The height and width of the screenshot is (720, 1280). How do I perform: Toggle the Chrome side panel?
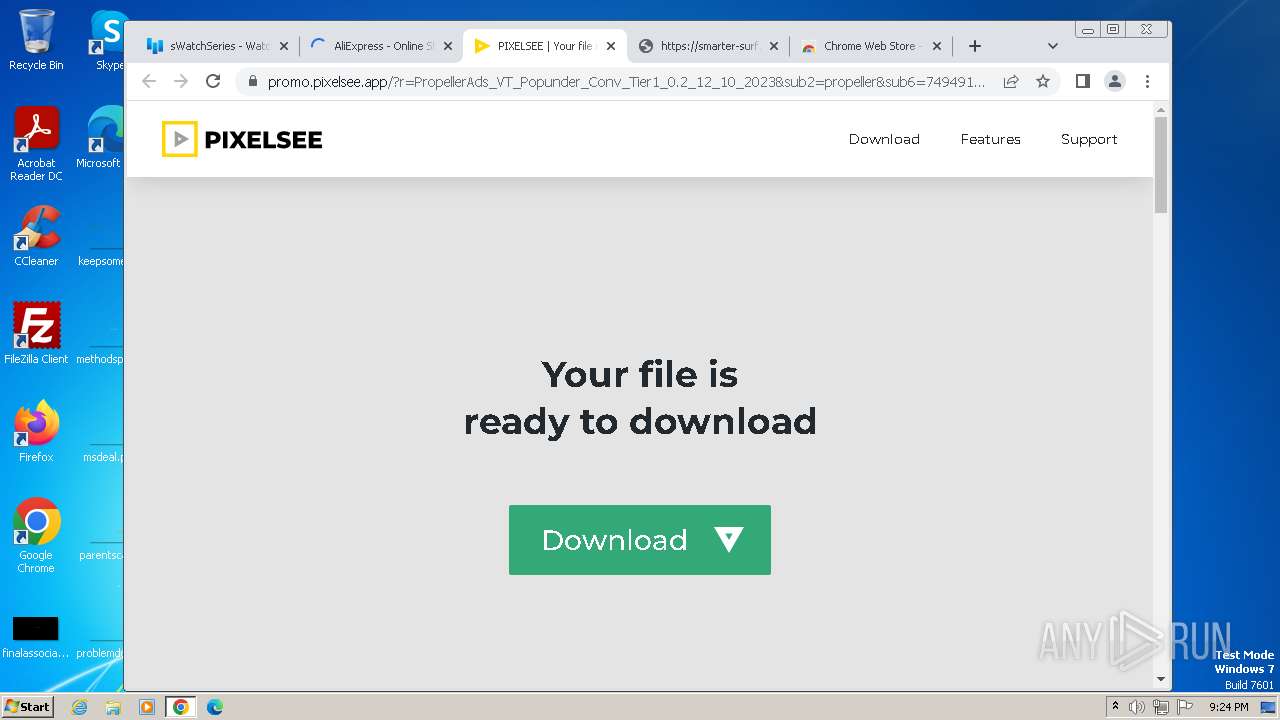[1082, 81]
